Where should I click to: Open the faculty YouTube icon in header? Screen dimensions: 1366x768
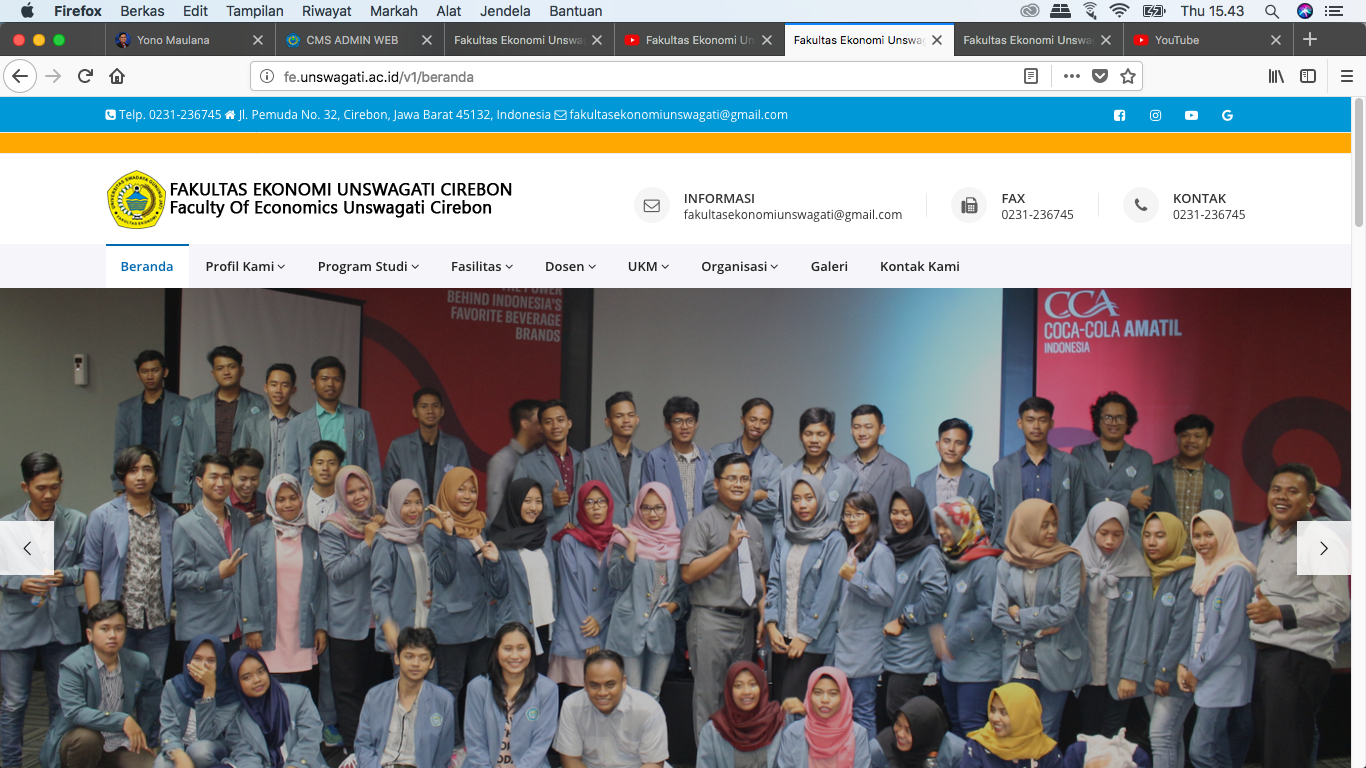(1191, 115)
